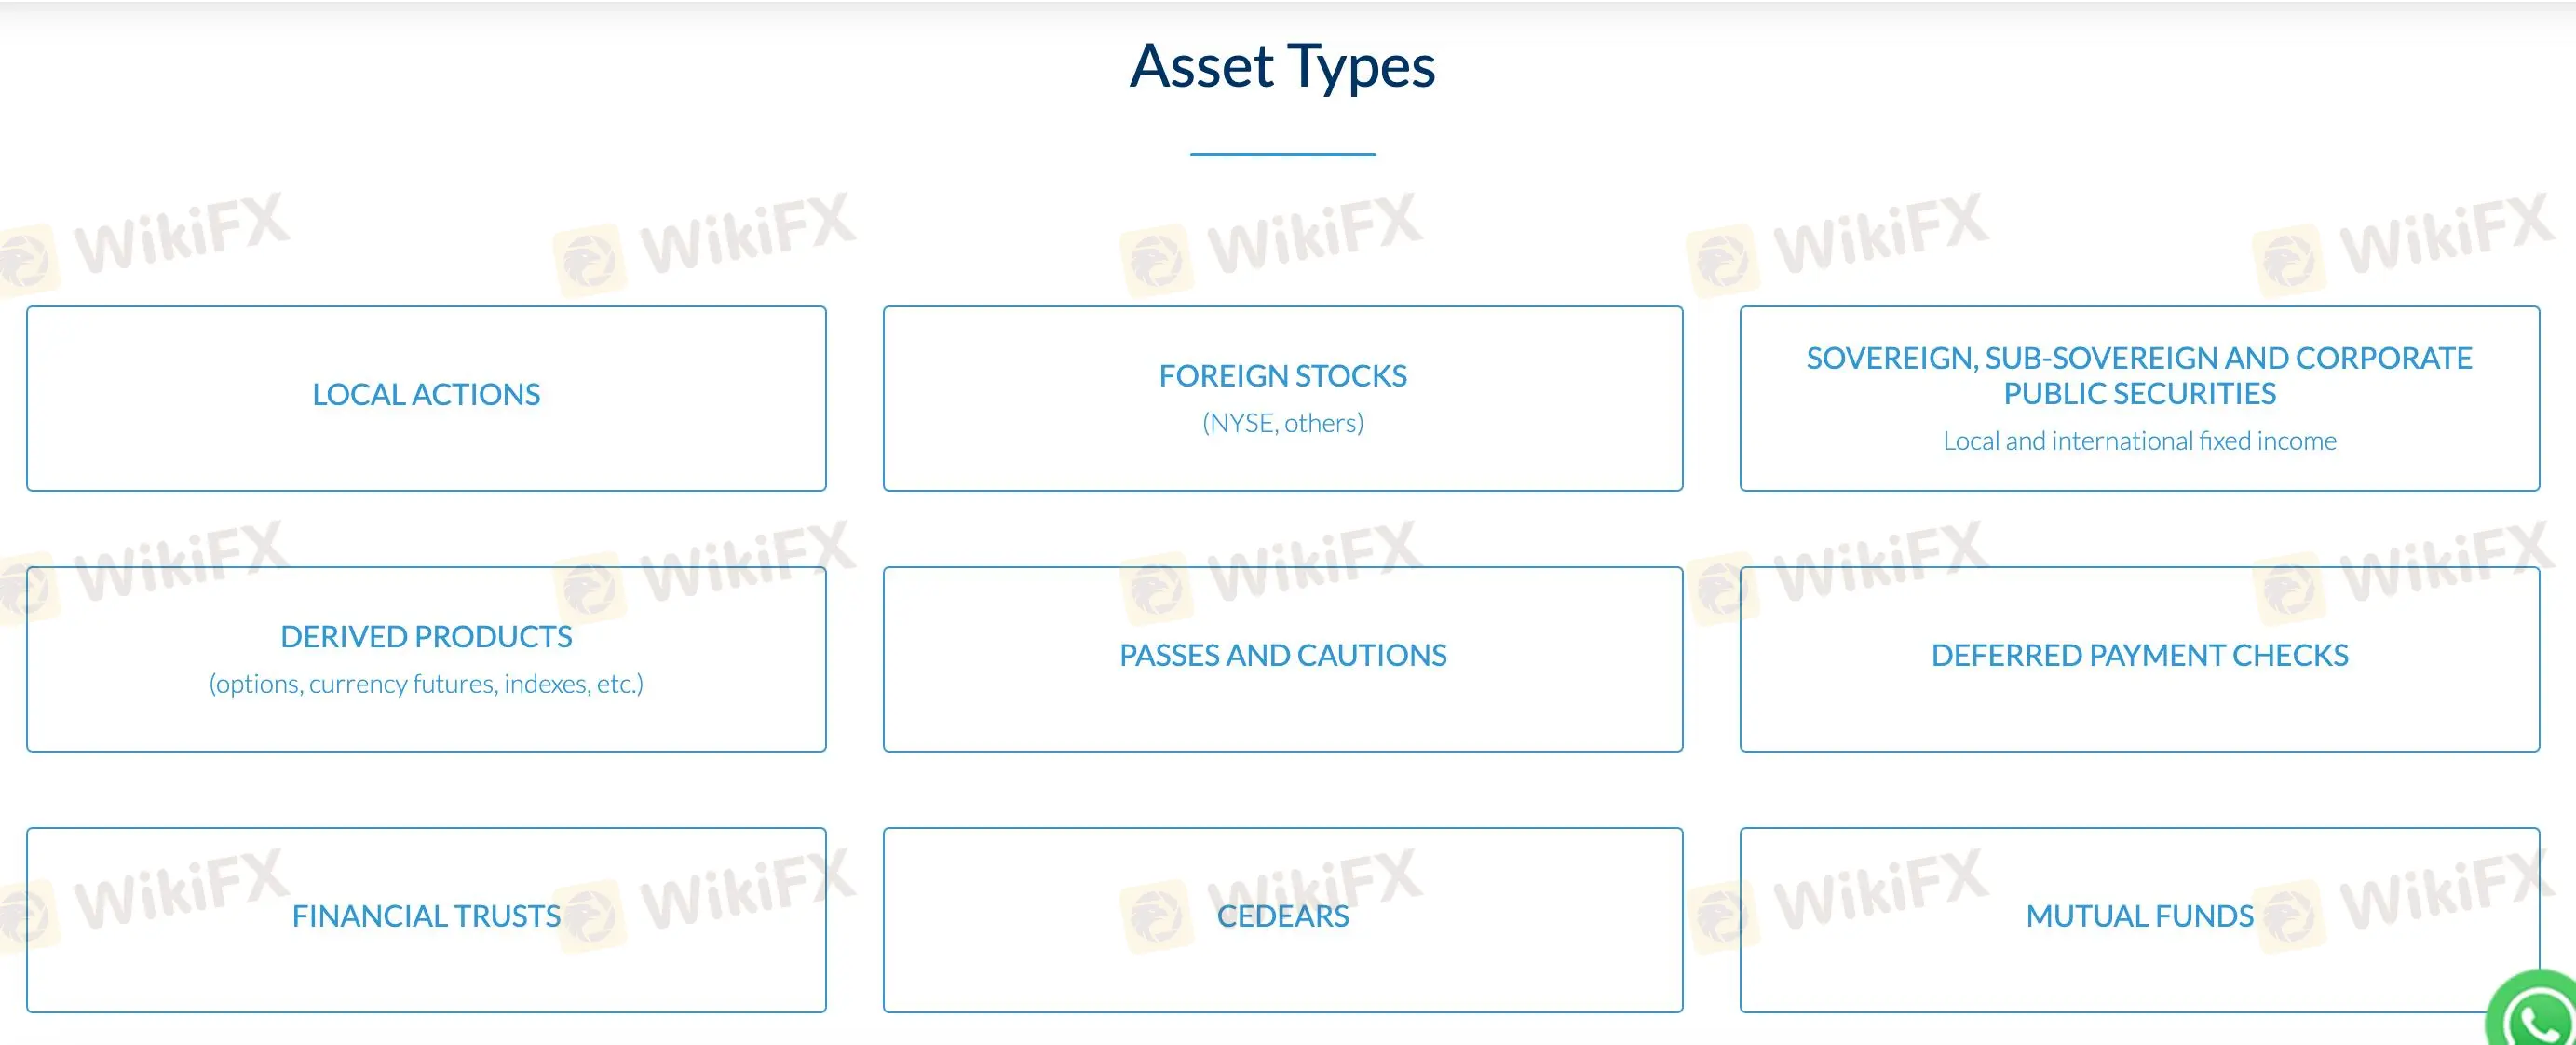
Task: Choose Sovereign, Sub-Sovereign and Corporate Public Securities
Action: (x=2139, y=375)
